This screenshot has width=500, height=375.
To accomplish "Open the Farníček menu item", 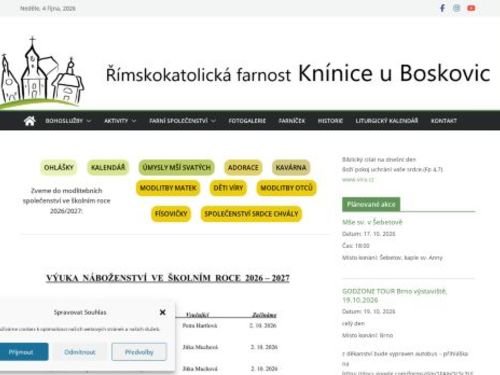I will [292, 121].
